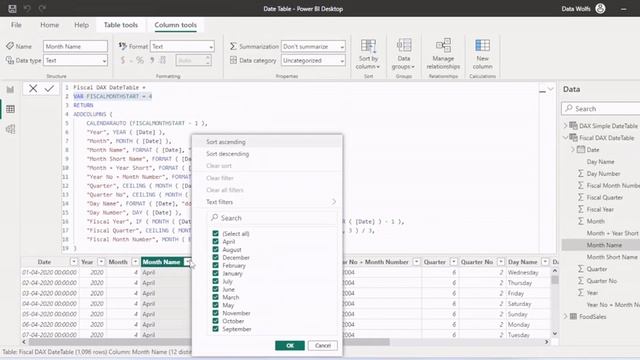Collapse the formula bar chevron
The height and width of the screenshot is (360, 640).
click(x=551, y=89)
